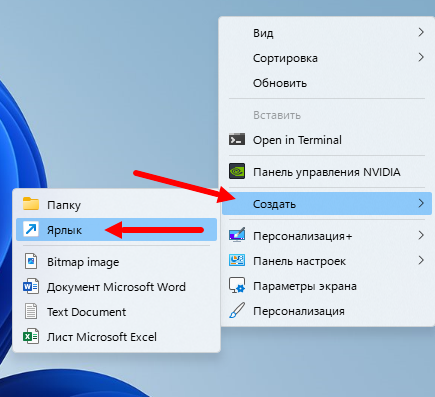Expand the Персонализация+ submenu chevron
Viewport: 435px width, 397px height.
(x=421, y=235)
